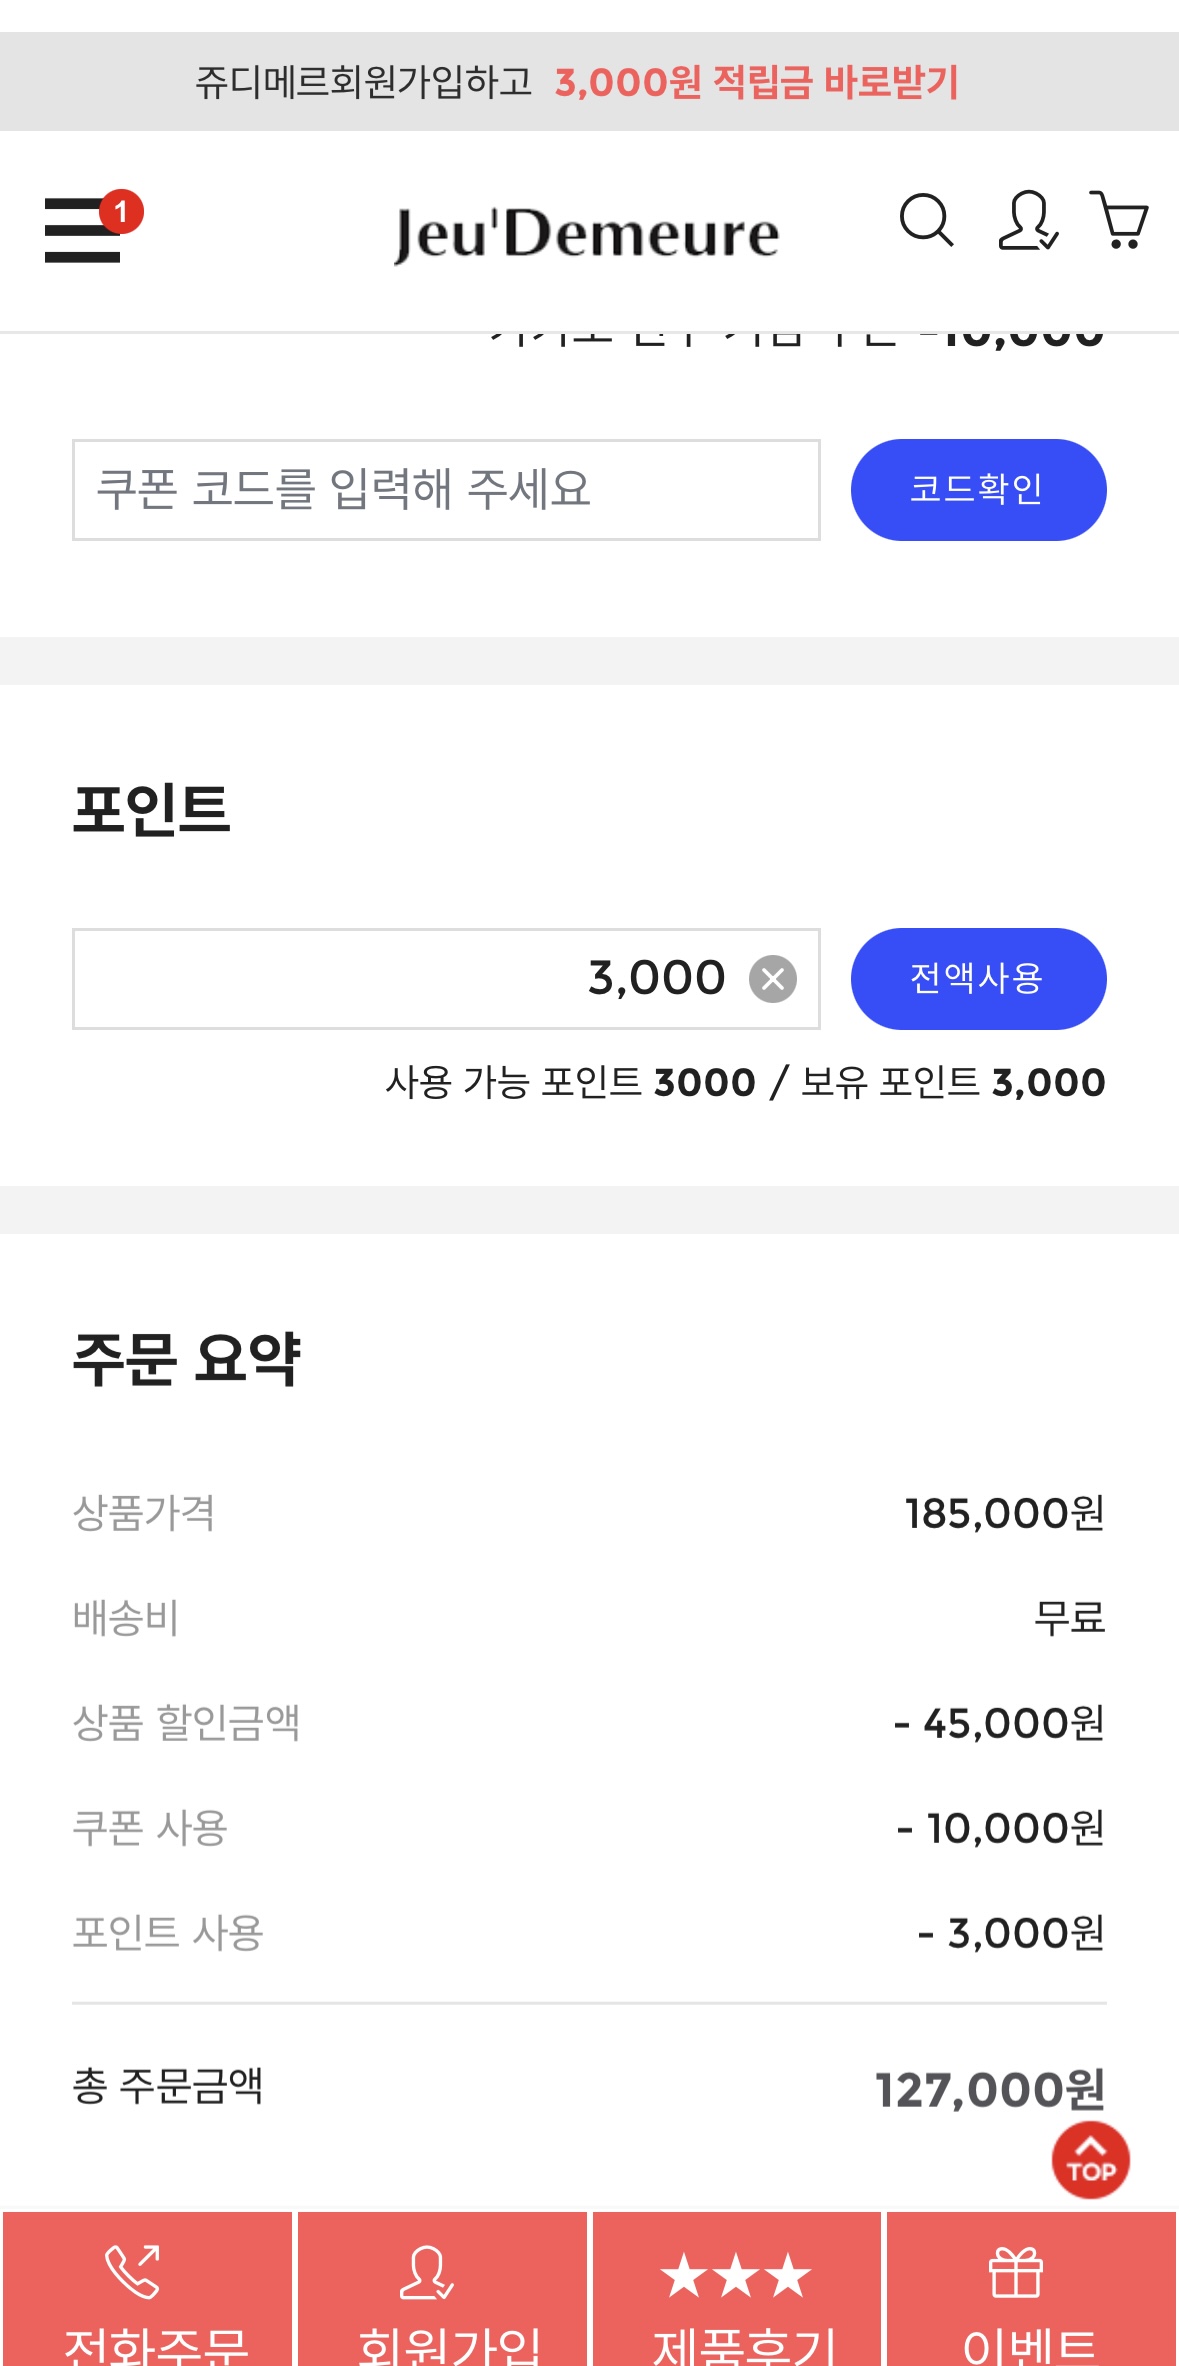Tap the 총 주문금액 127,000원 total

pos(989,2089)
